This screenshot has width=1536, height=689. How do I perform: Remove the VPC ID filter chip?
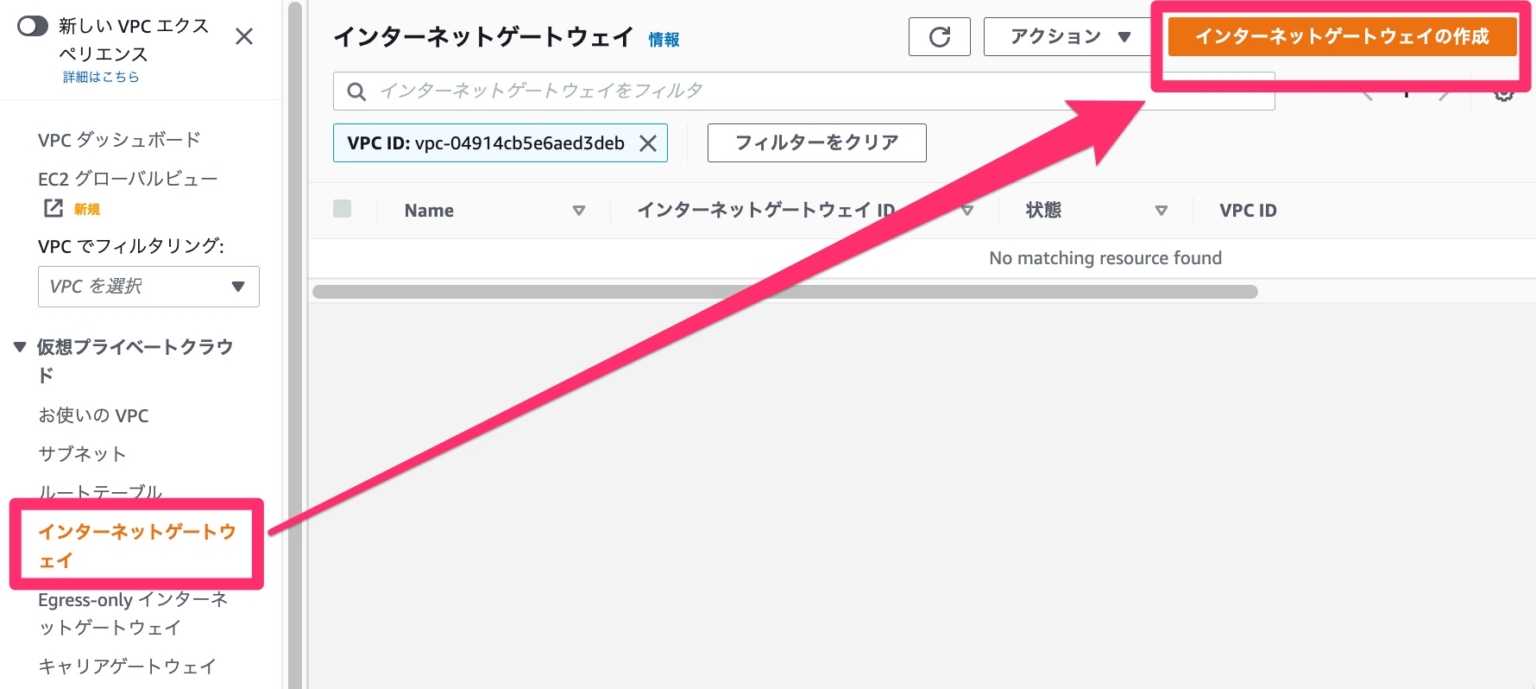tap(647, 142)
